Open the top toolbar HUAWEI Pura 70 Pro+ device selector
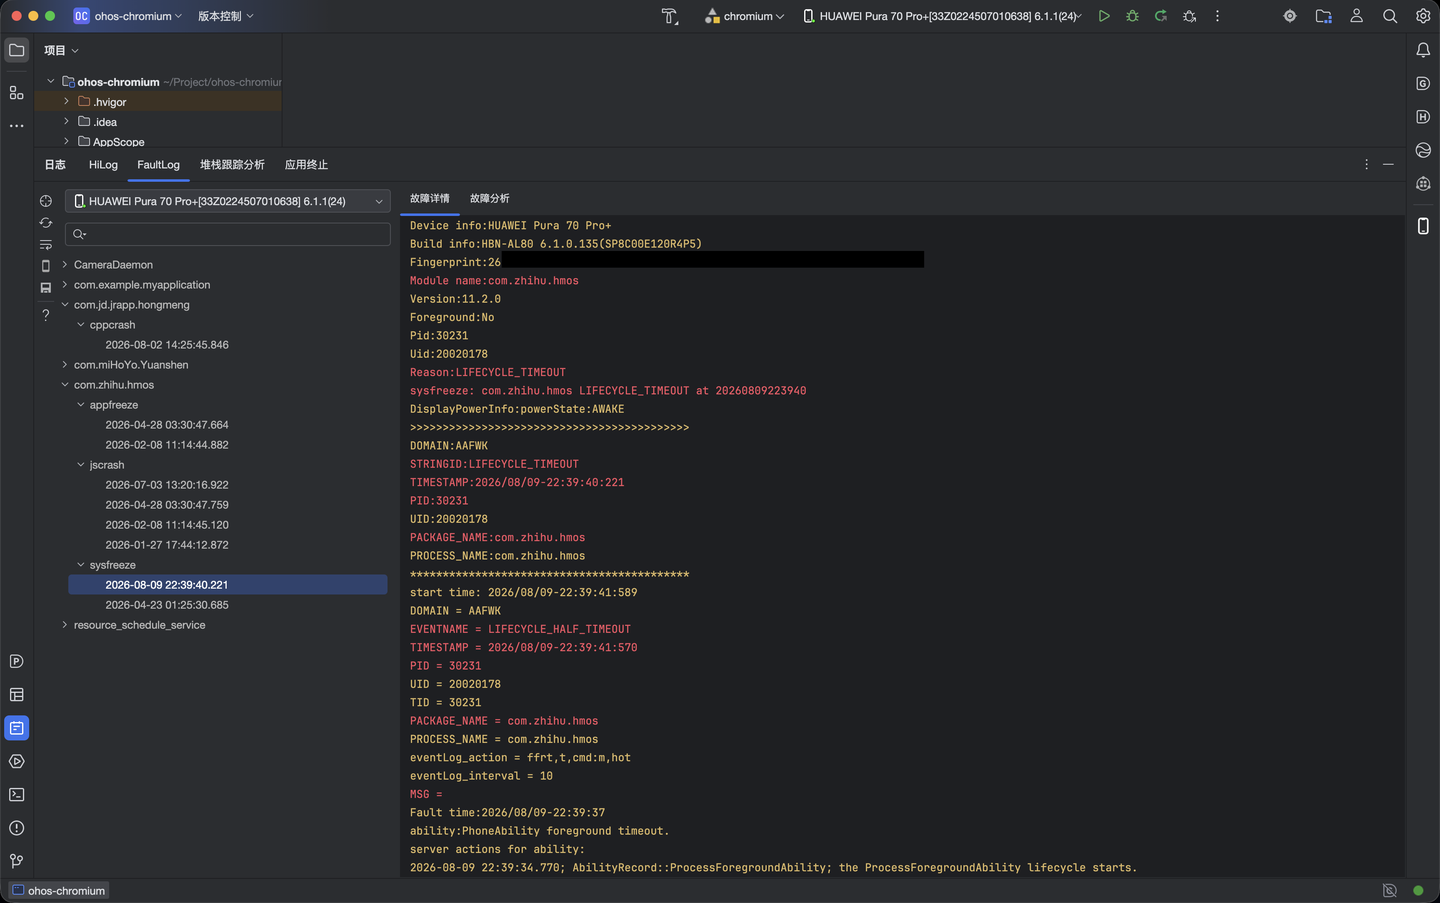The image size is (1440, 903). pyautogui.click(x=942, y=16)
